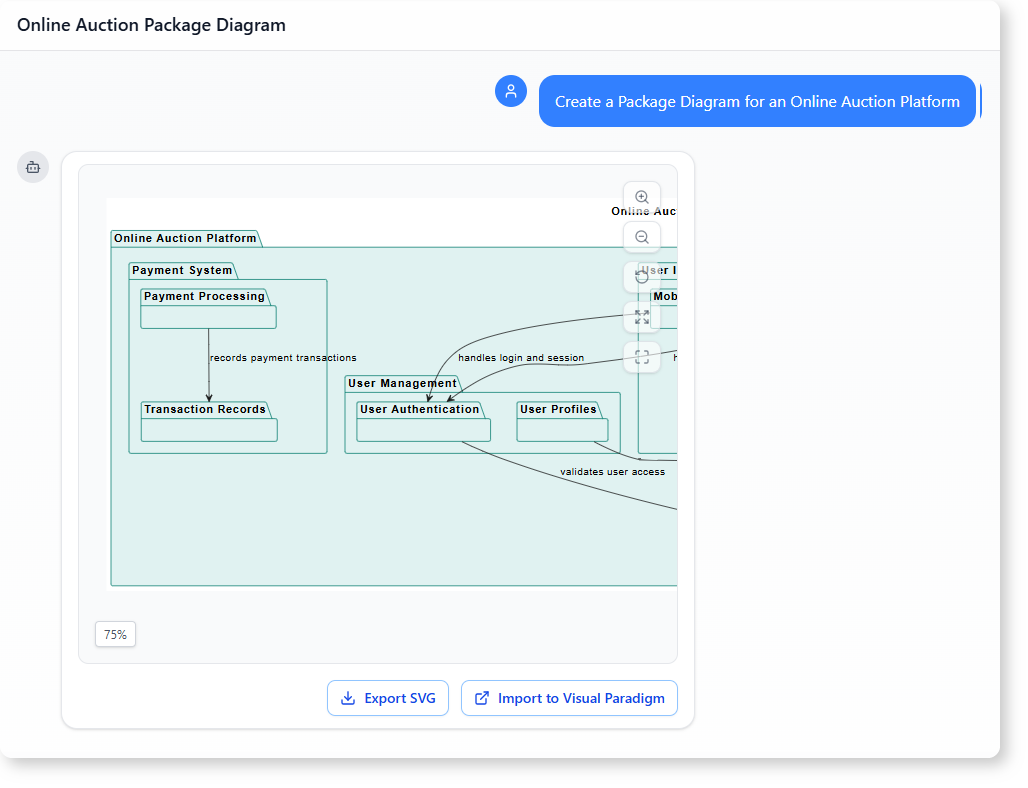Click the 'records payment transactions' label
The width and height of the screenshot is (1028, 788).
[x=283, y=357]
